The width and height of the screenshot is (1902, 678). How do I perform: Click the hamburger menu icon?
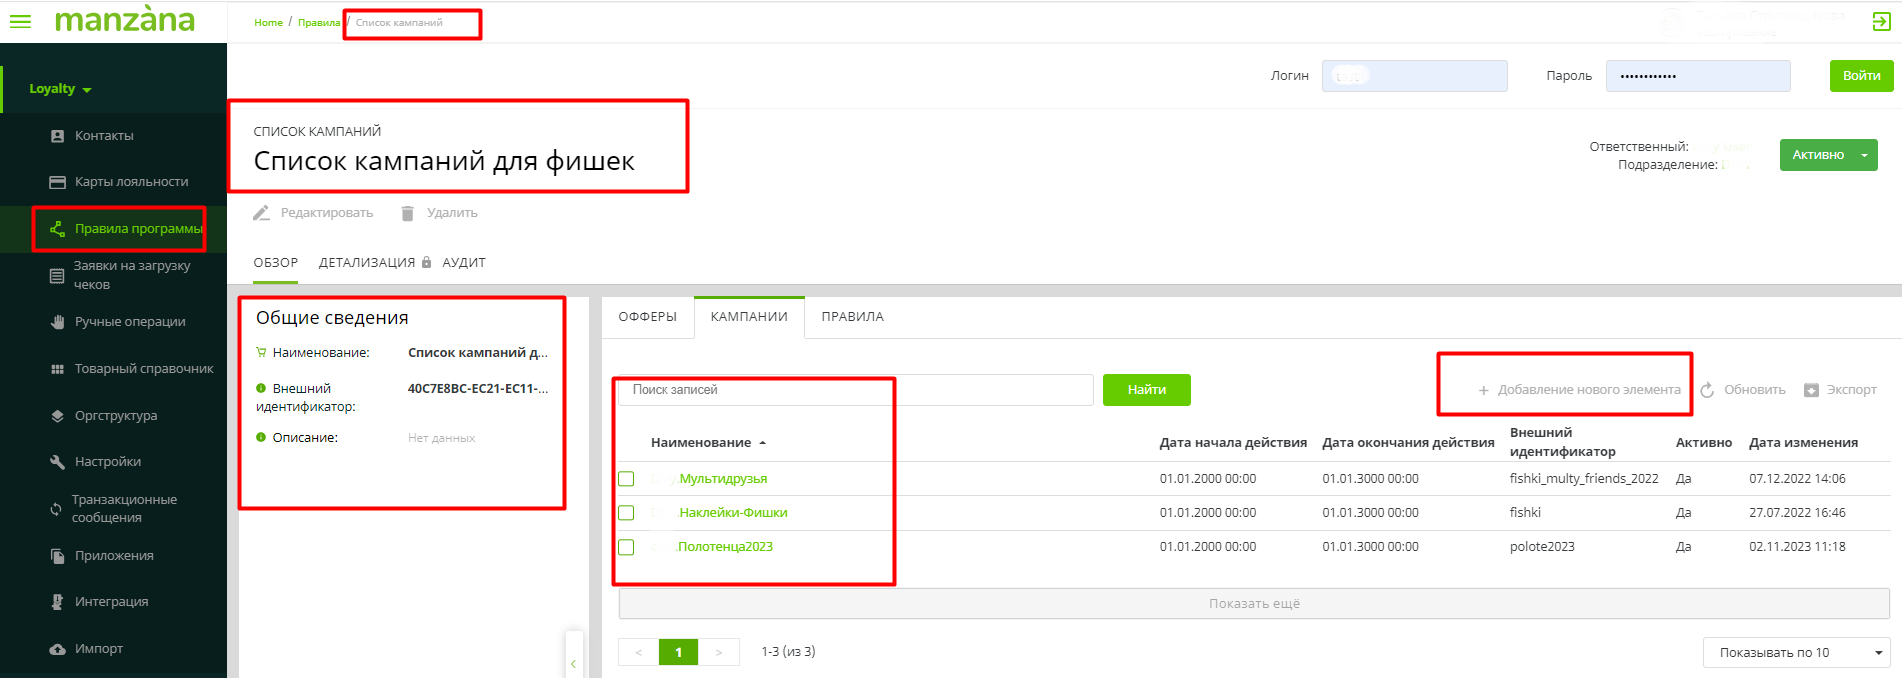20,21
